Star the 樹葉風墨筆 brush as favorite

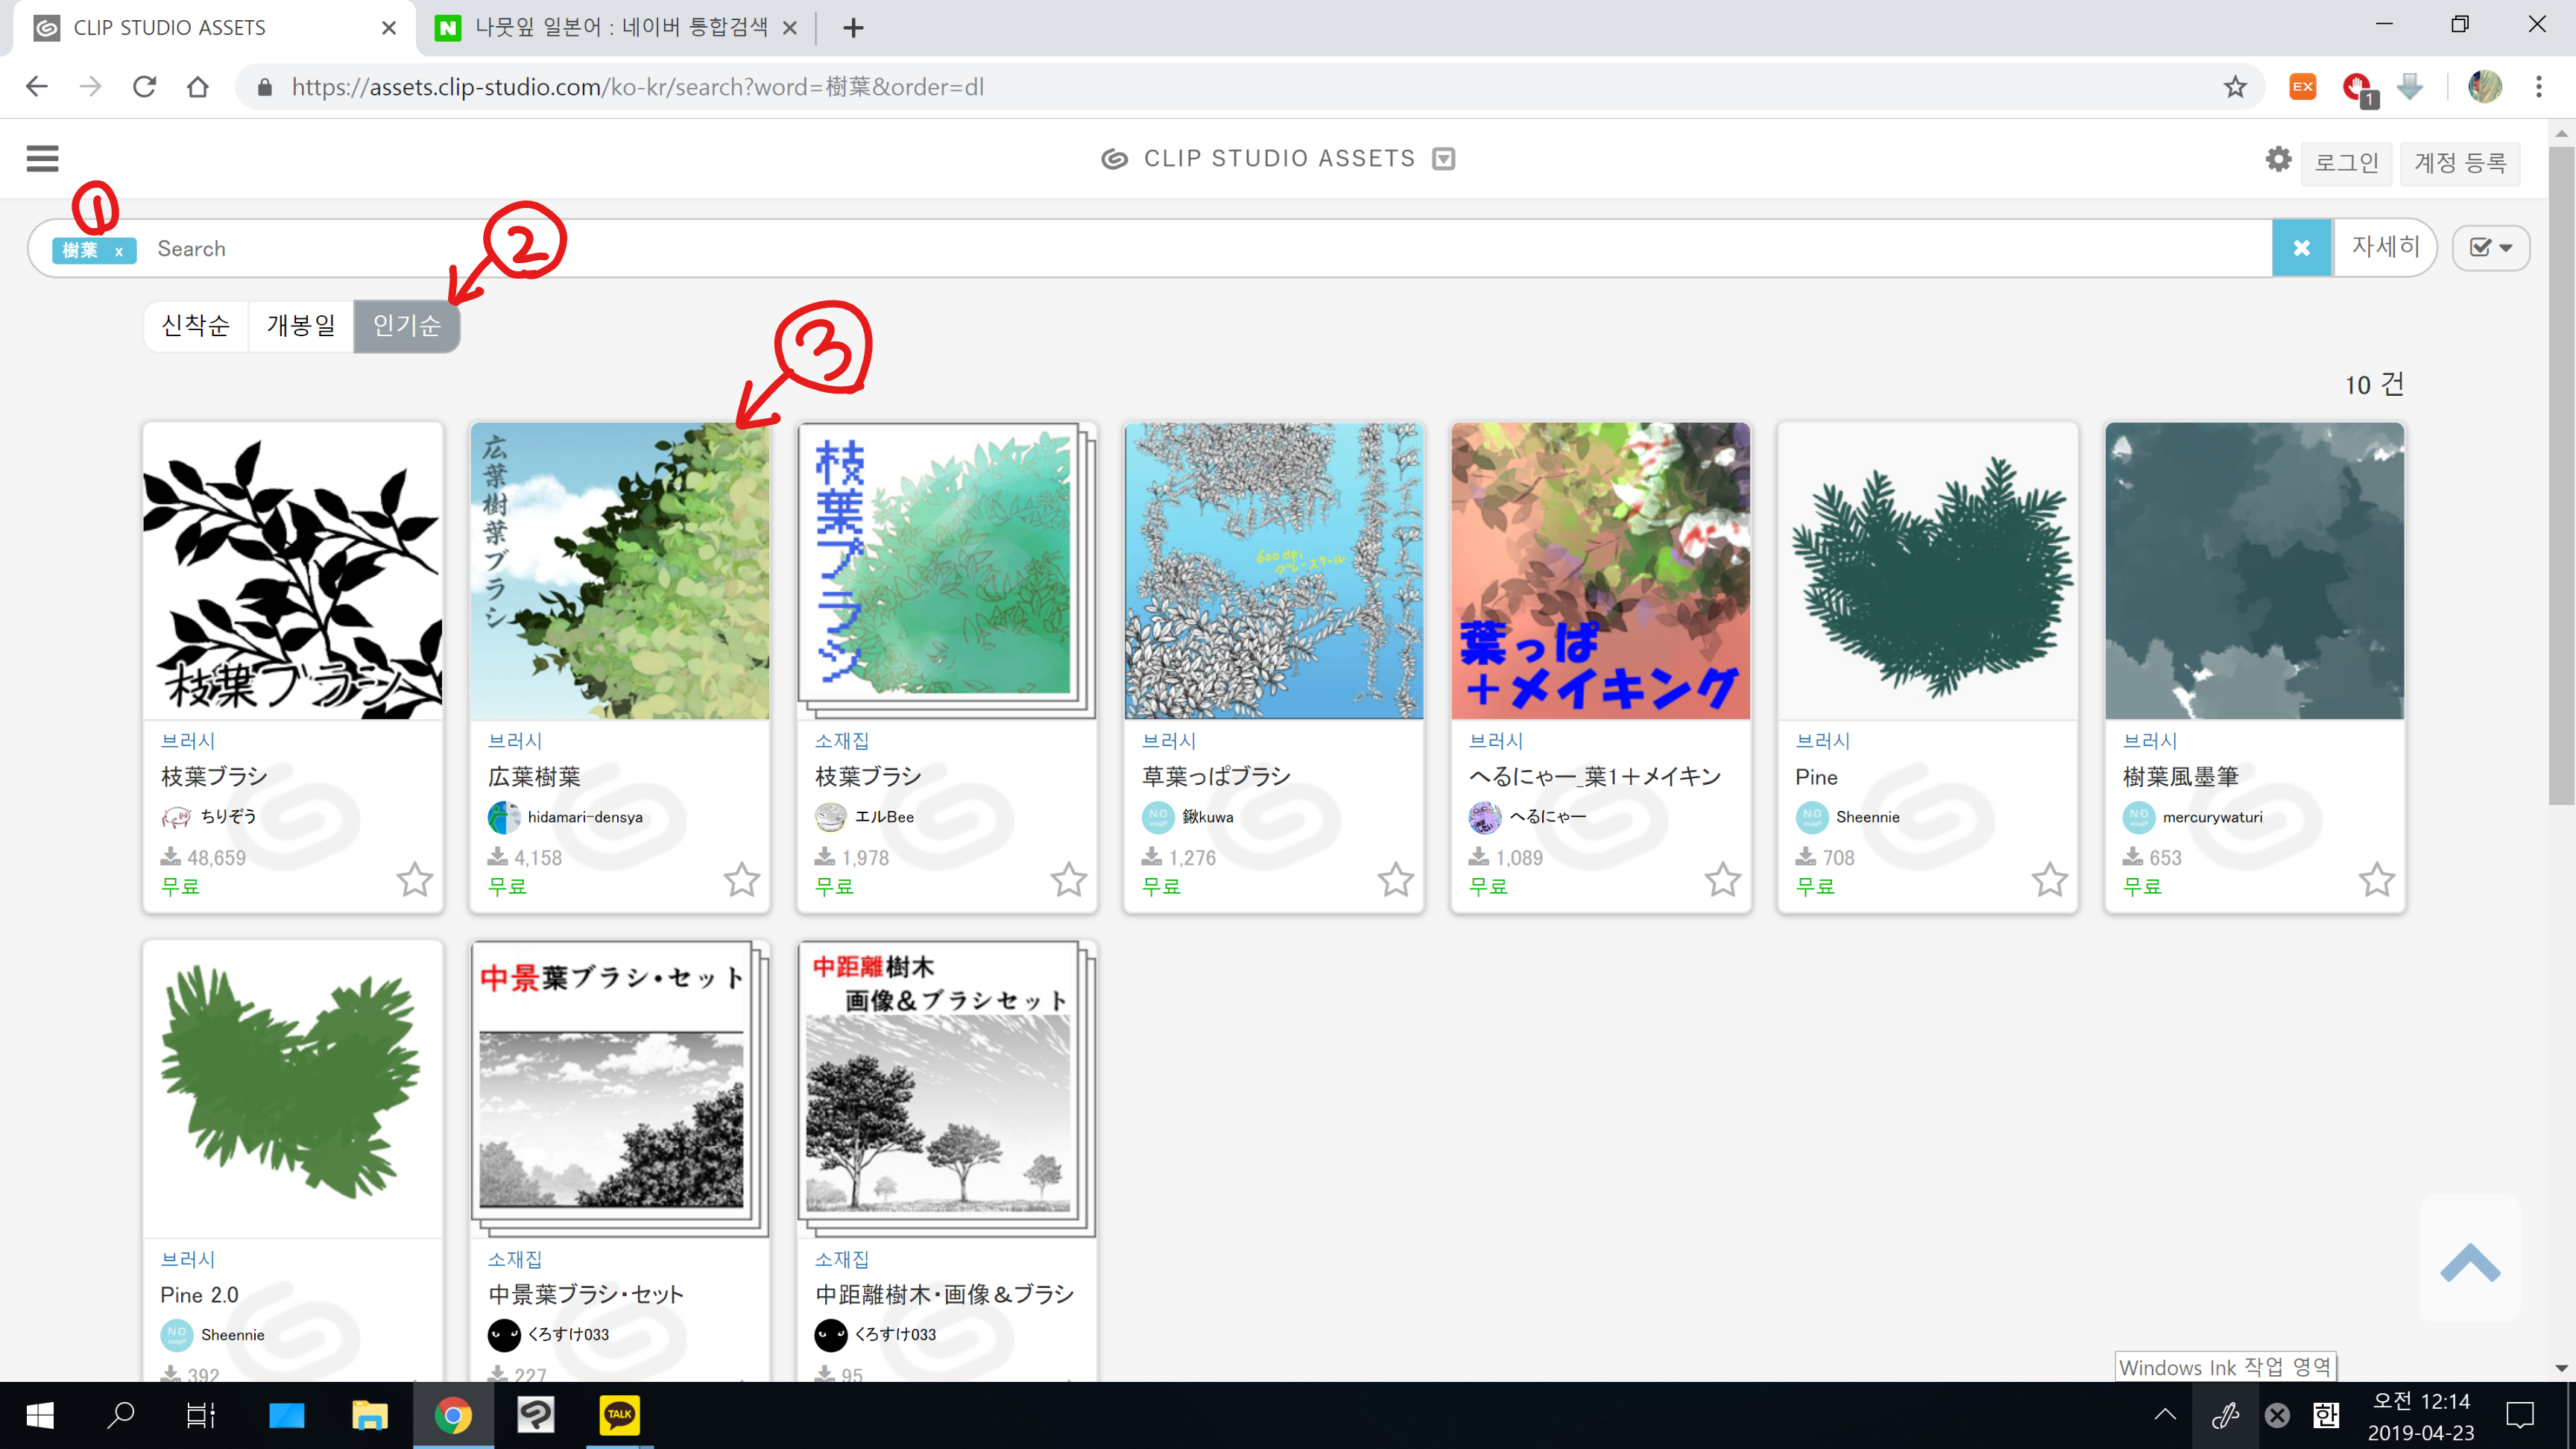[x=2376, y=880]
